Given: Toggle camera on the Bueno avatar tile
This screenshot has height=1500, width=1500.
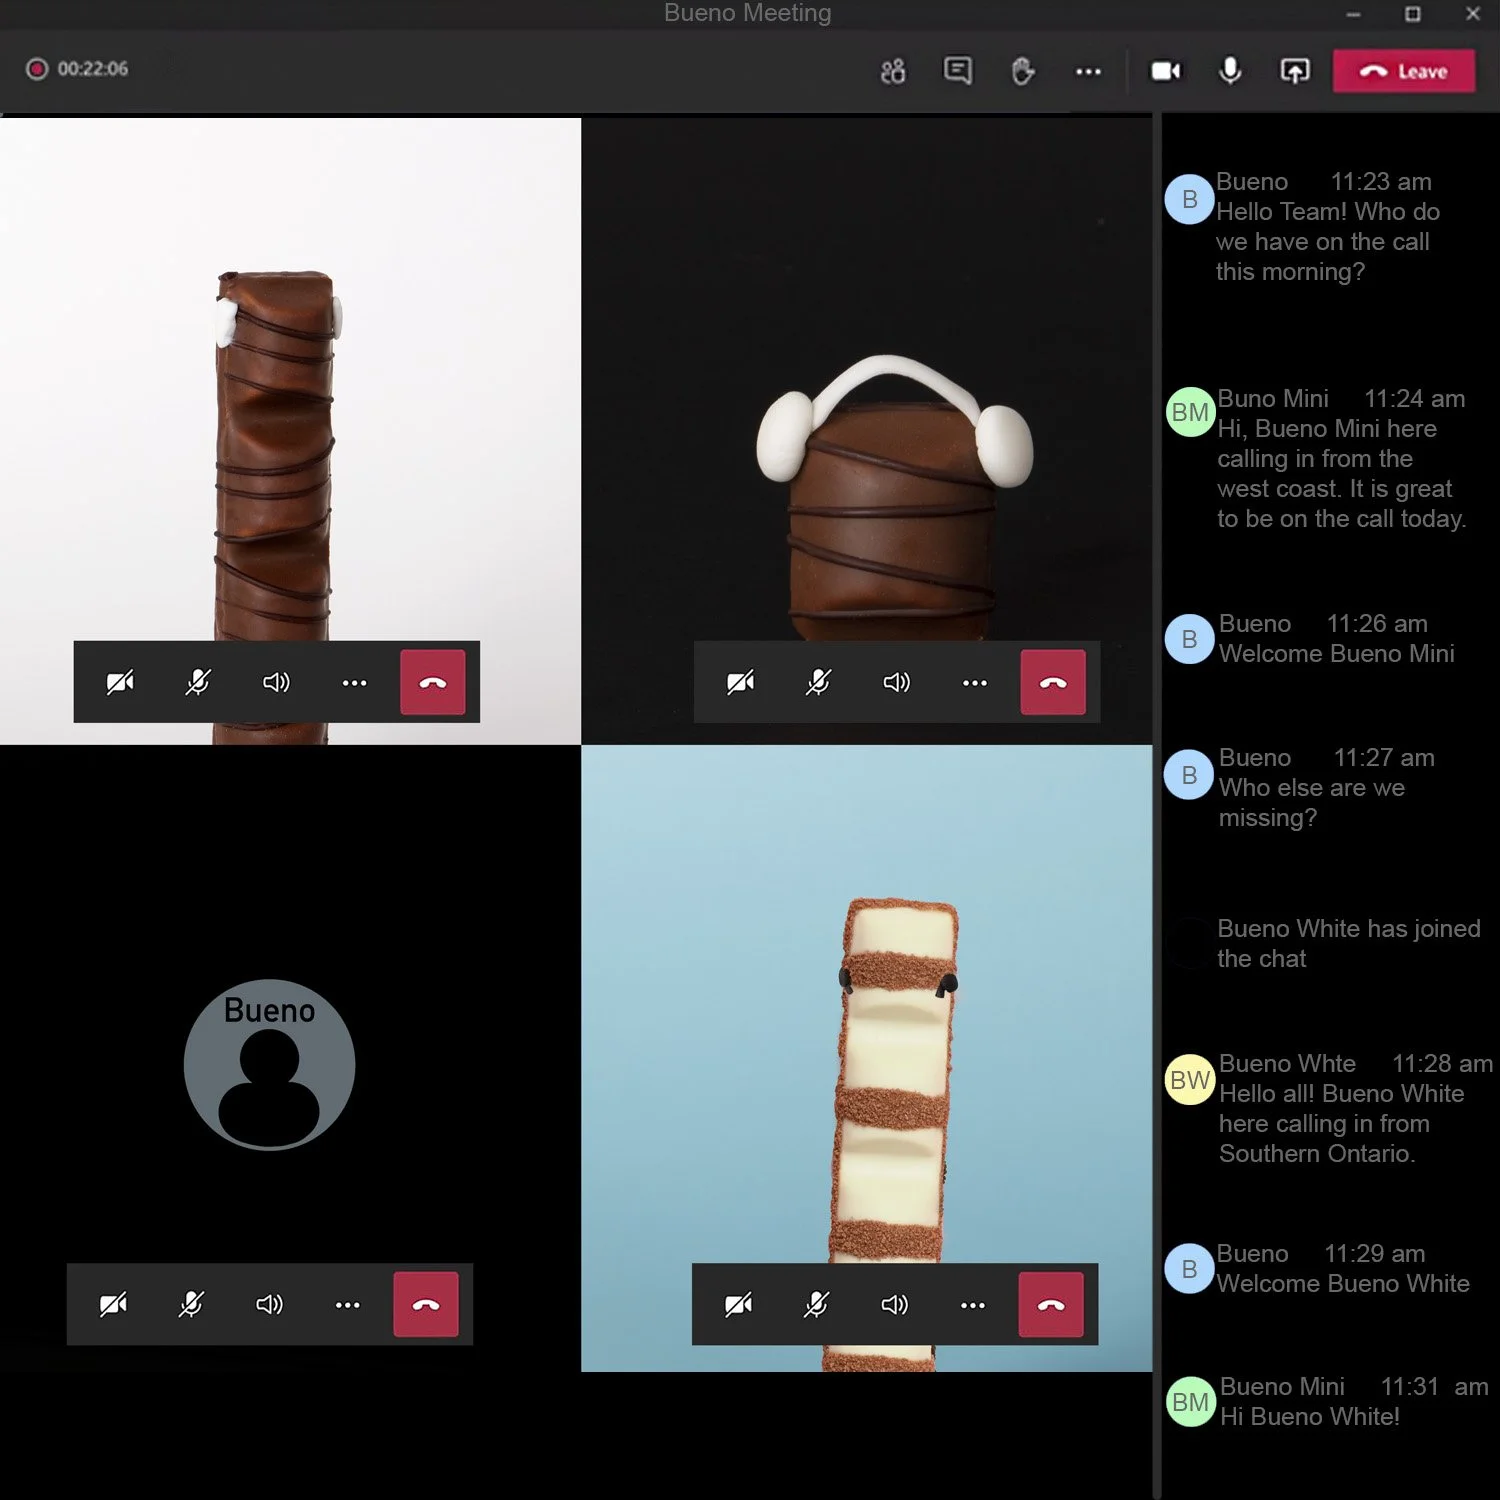Looking at the screenshot, I should (113, 1305).
